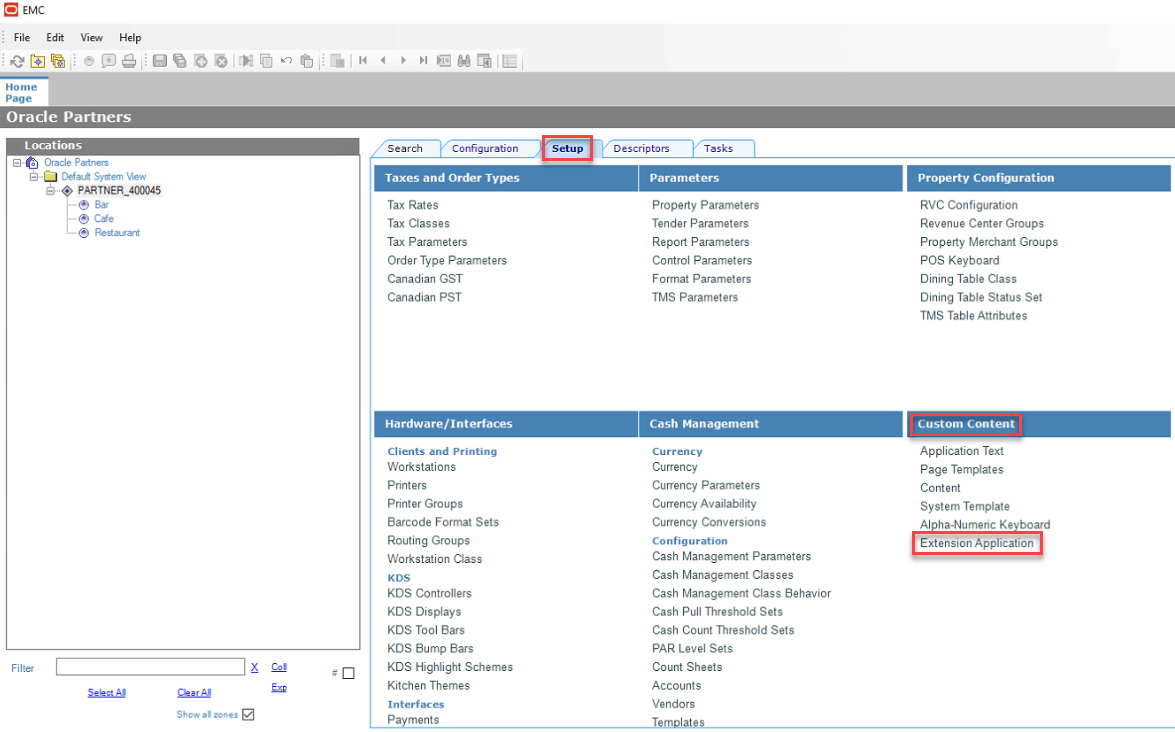Click the Save All stacked disks icon
Image resolution: width=1175 pixels, height=732 pixels.
pyautogui.click(x=180, y=61)
